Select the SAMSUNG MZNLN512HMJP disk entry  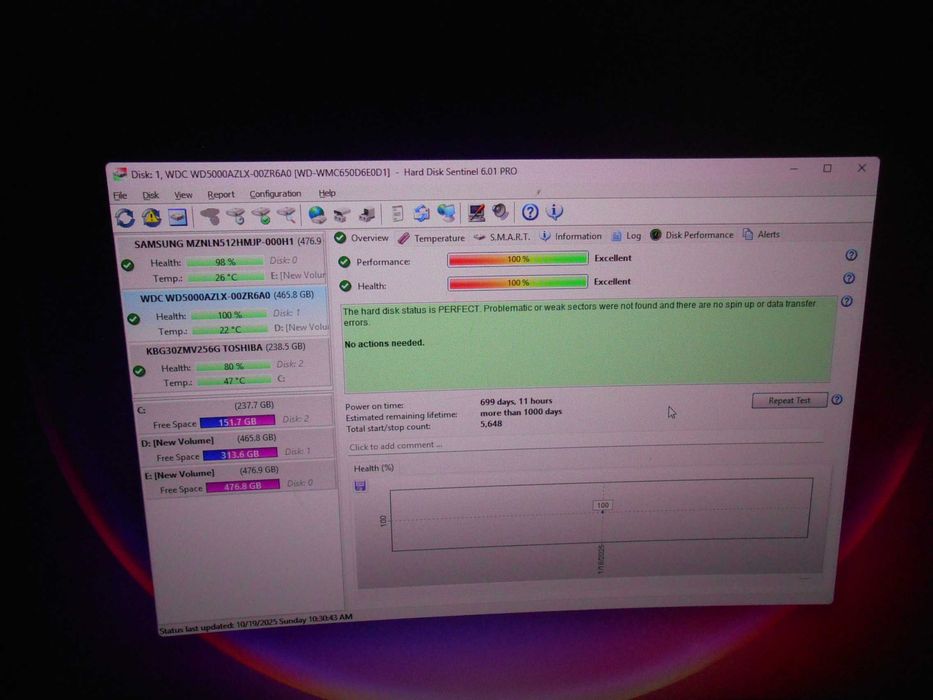click(223, 261)
